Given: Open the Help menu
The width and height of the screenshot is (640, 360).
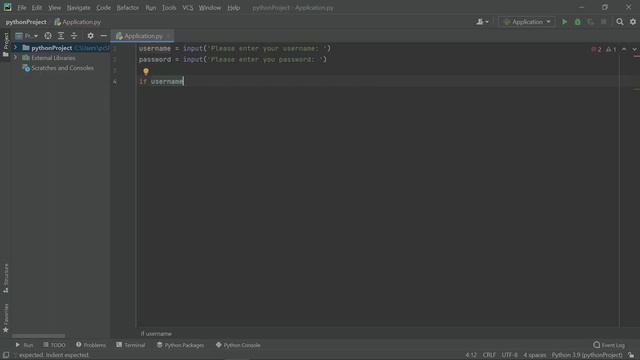Looking at the screenshot, I should pyautogui.click(x=233, y=8).
